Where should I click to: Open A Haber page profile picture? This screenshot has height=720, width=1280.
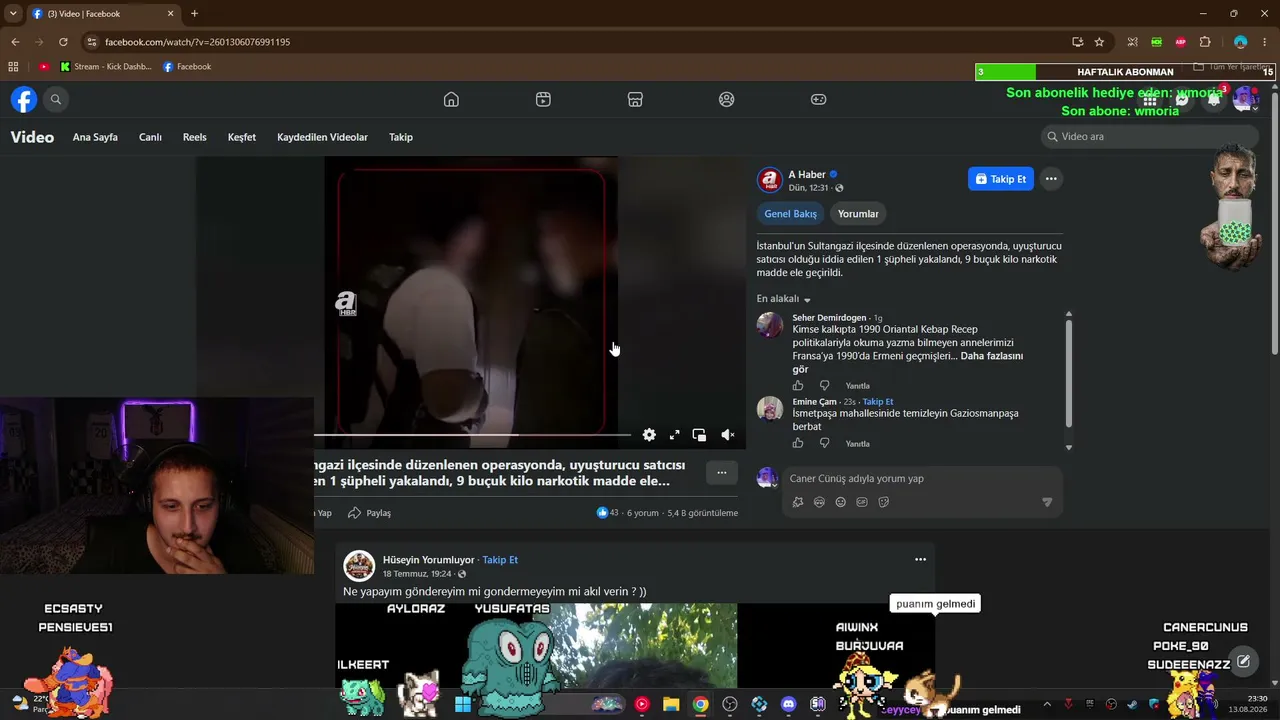click(769, 180)
